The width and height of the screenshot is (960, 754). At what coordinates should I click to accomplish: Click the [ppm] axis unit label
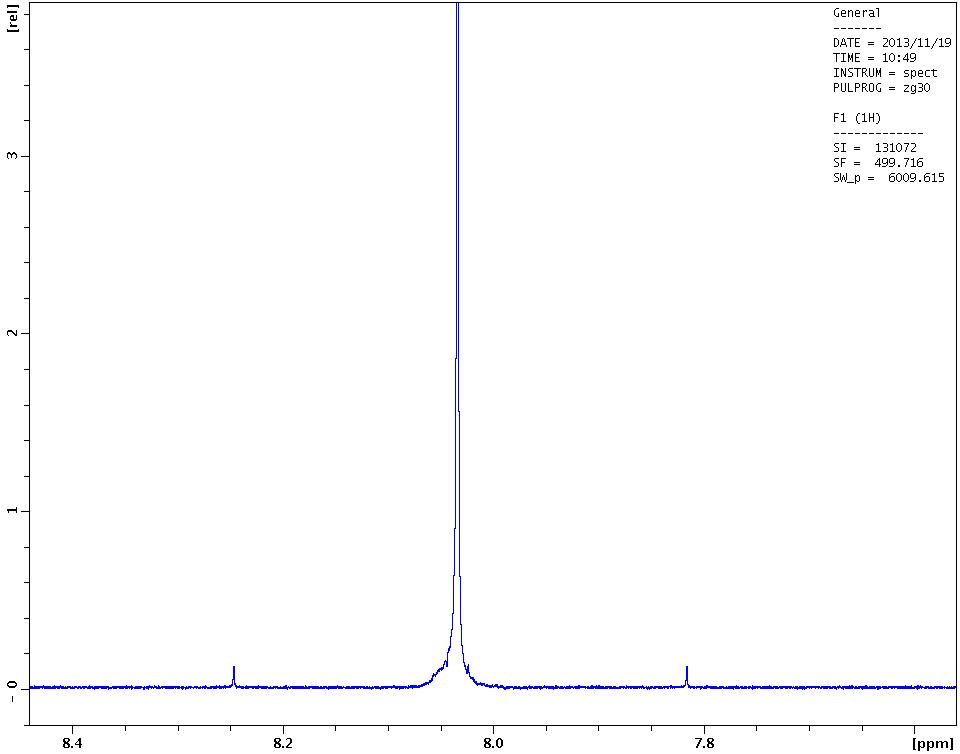pyautogui.click(x=932, y=743)
